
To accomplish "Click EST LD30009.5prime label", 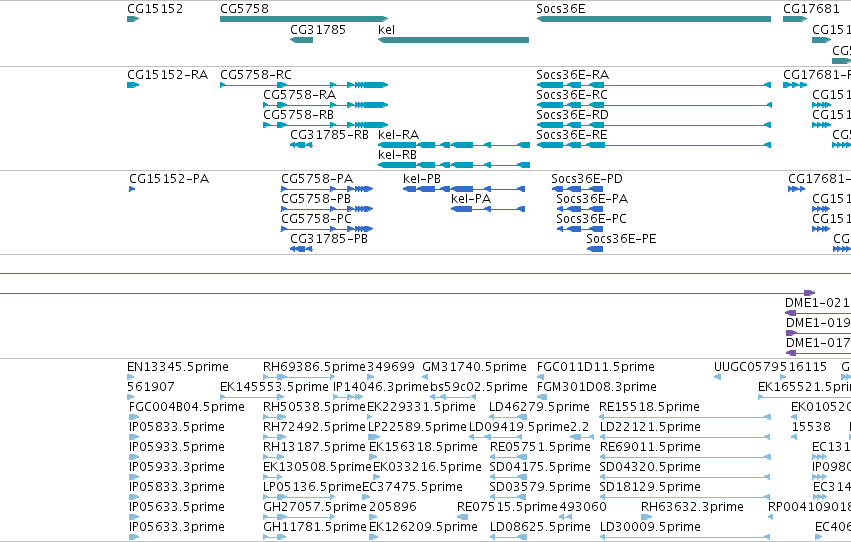I will point(650,528).
